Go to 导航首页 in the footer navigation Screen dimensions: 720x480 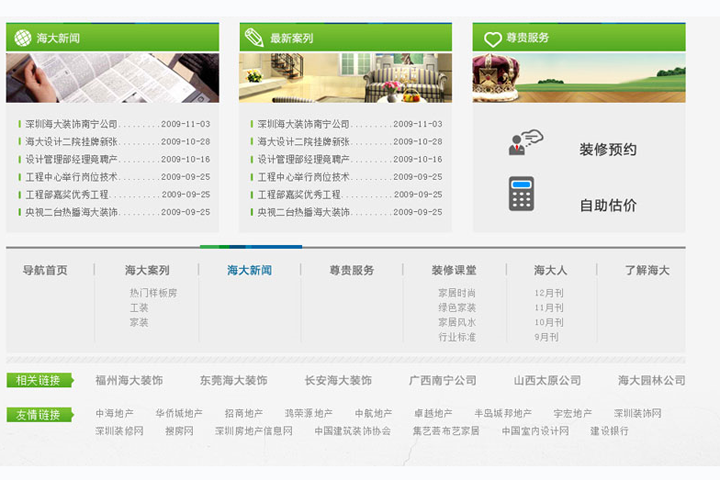point(45,270)
